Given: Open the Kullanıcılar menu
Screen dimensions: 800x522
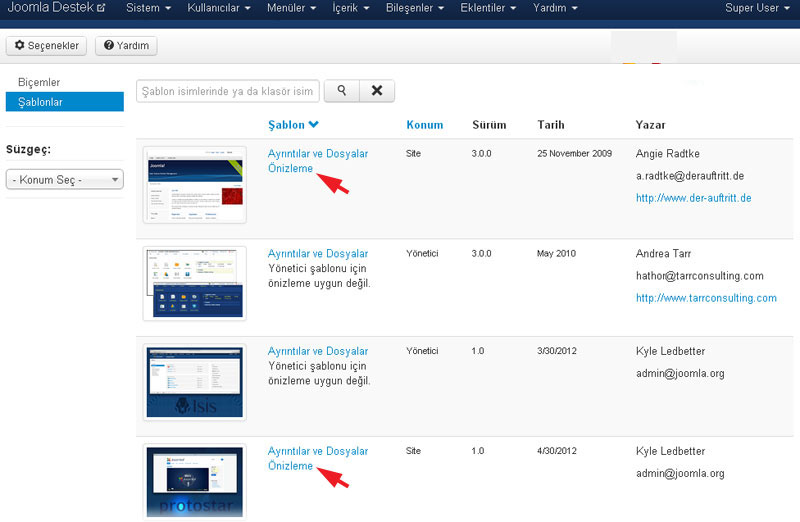Looking at the screenshot, I should point(219,8).
